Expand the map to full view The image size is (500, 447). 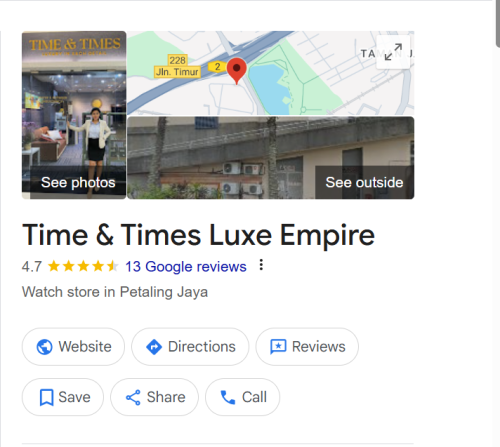(393, 52)
